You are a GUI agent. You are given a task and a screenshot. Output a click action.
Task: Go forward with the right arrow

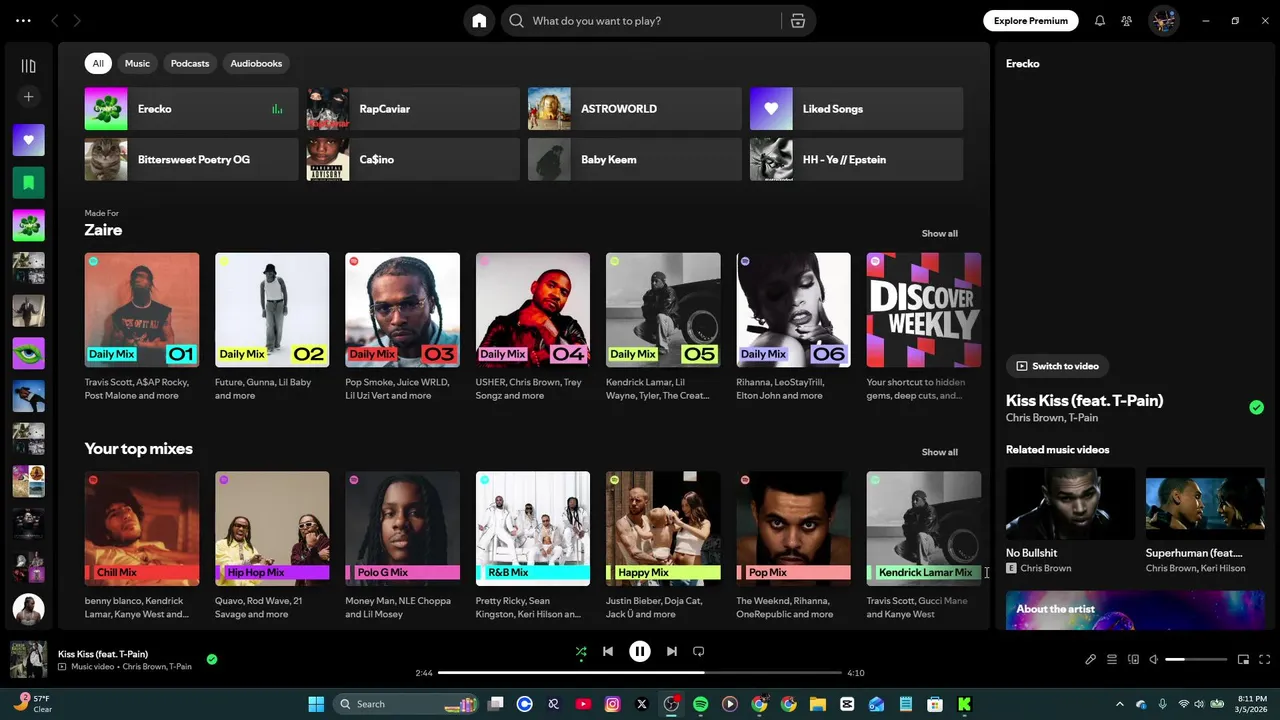tap(77, 20)
